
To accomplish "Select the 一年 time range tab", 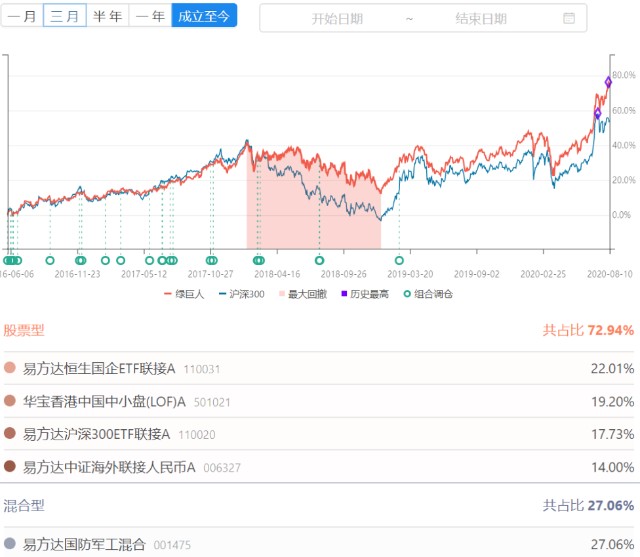I will pyautogui.click(x=150, y=16).
